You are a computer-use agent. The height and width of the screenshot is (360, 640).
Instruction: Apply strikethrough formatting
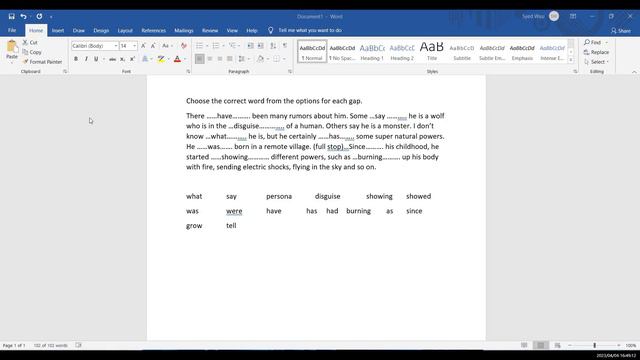(x=113, y=59)
